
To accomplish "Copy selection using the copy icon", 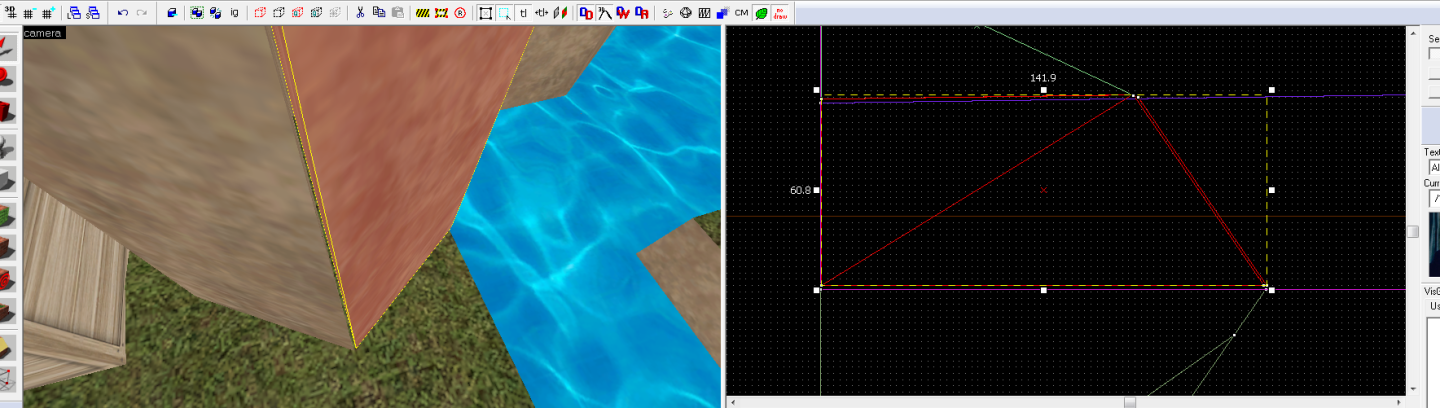I will pos(379,13).
